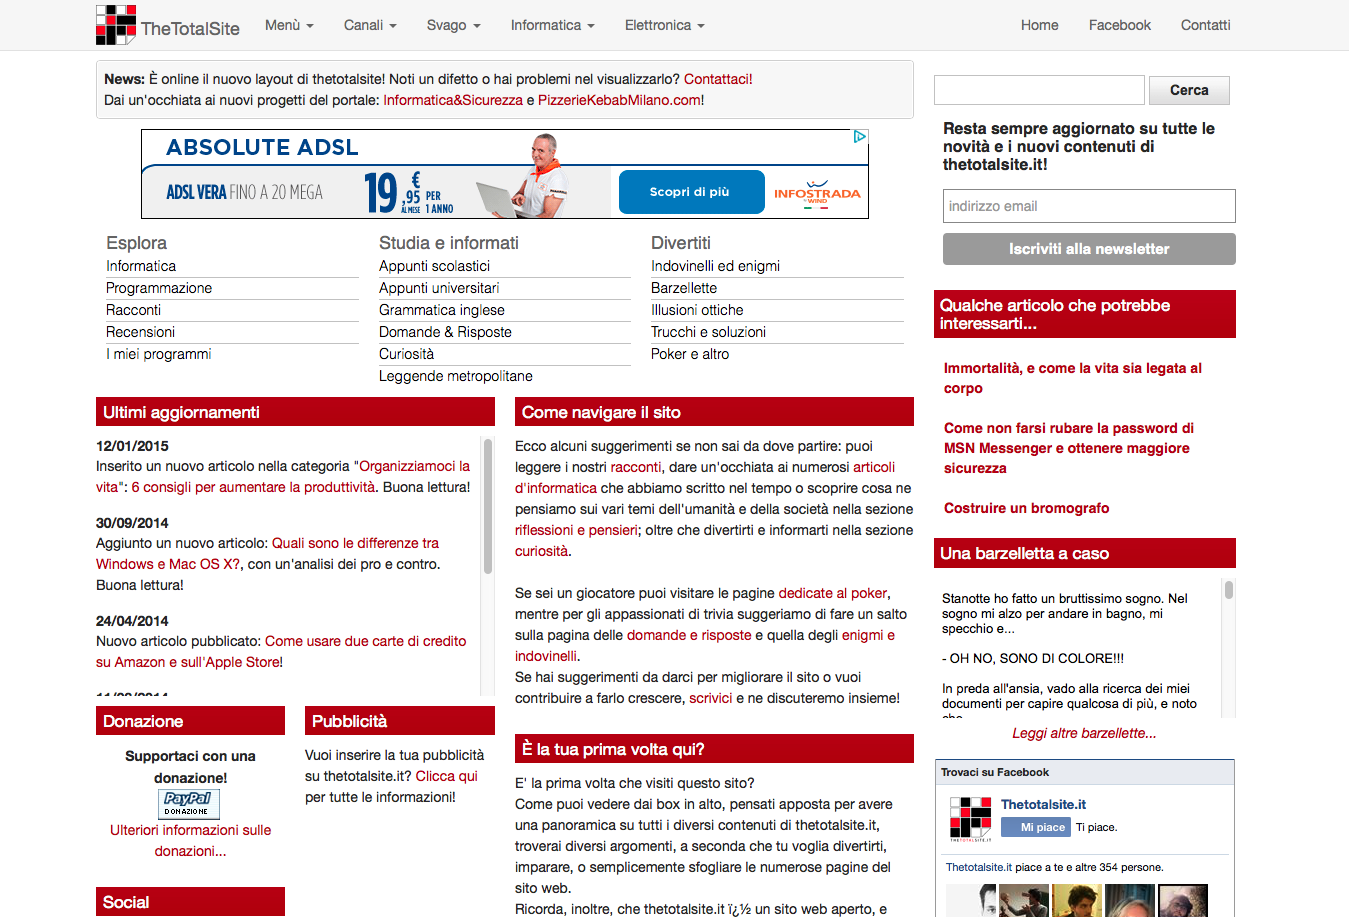The image size is (1349, 917).
Task: Click the TheTotalSite logo
Action: [x=167, y=25]
